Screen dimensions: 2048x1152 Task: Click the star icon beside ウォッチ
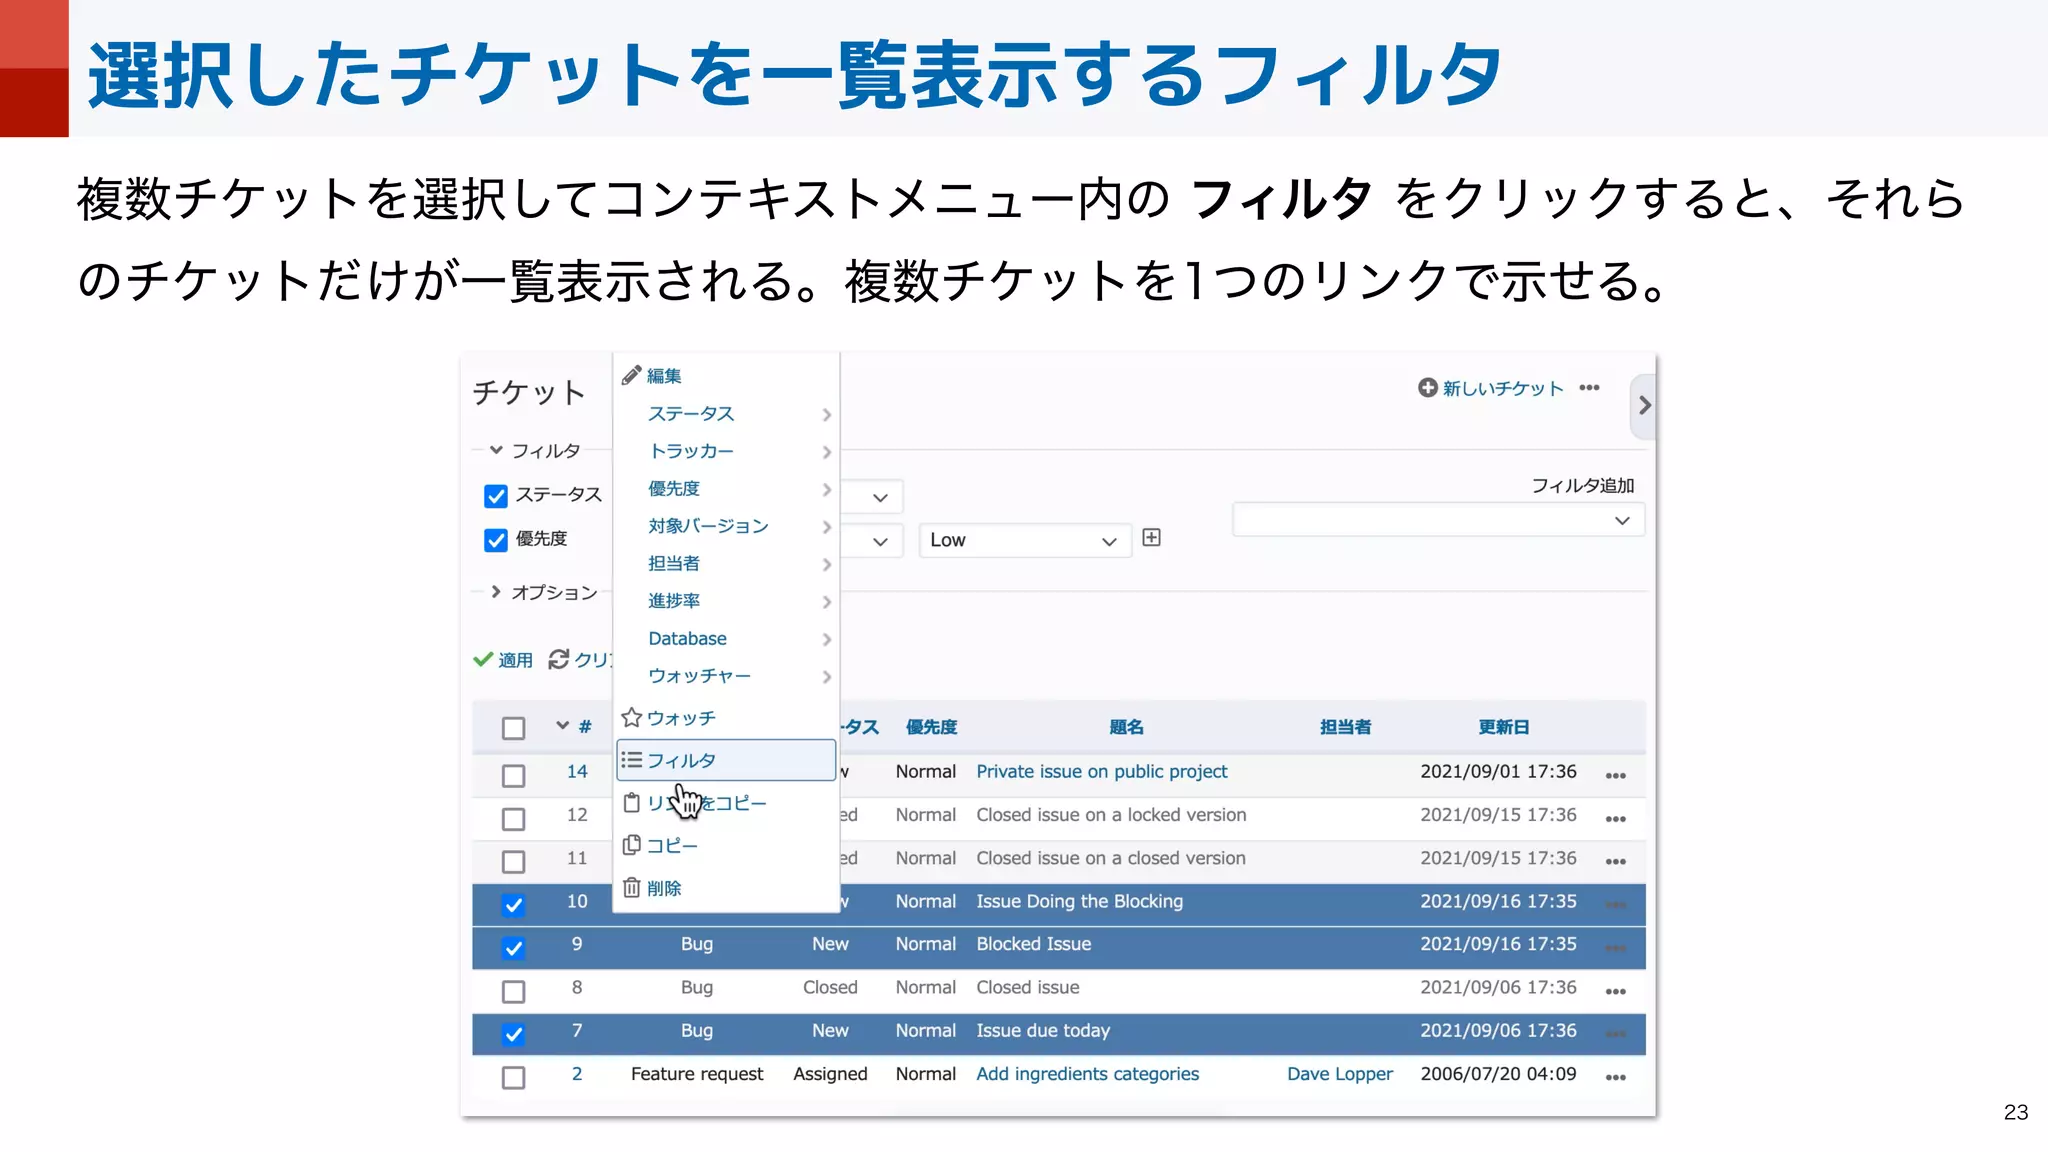coord(631,718)
